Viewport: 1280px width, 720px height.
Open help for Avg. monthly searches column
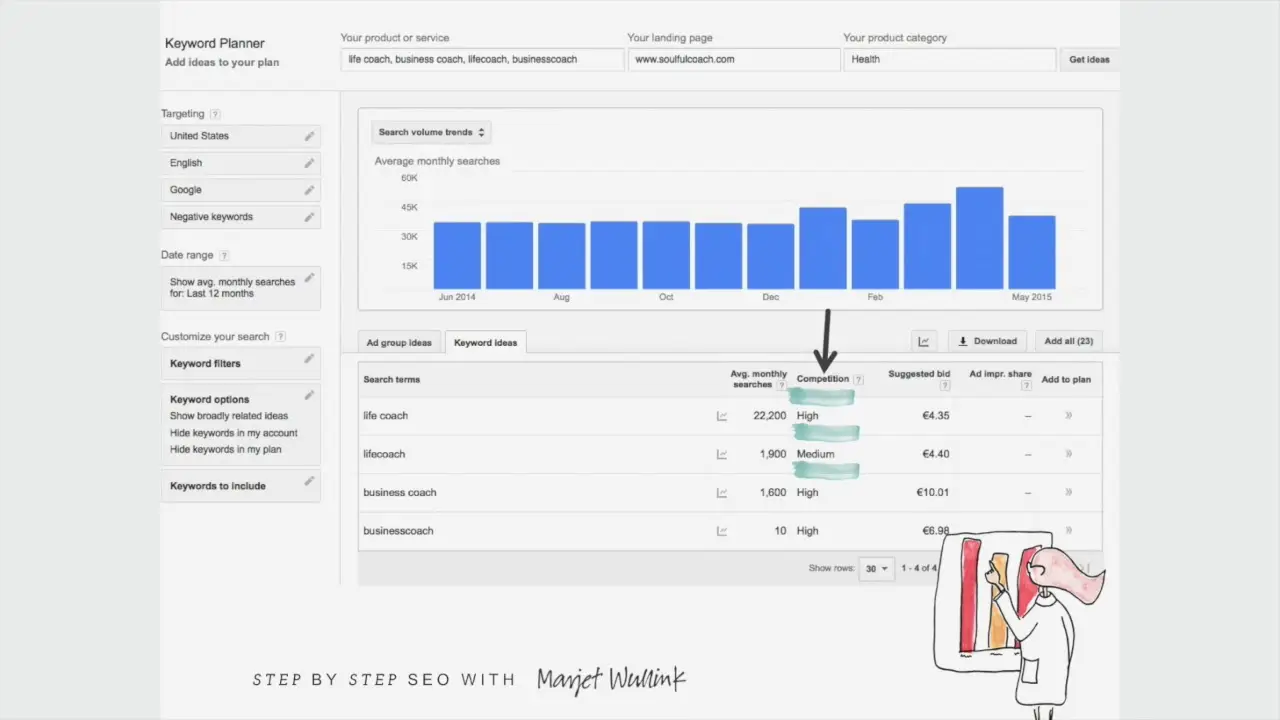(780, 385)
